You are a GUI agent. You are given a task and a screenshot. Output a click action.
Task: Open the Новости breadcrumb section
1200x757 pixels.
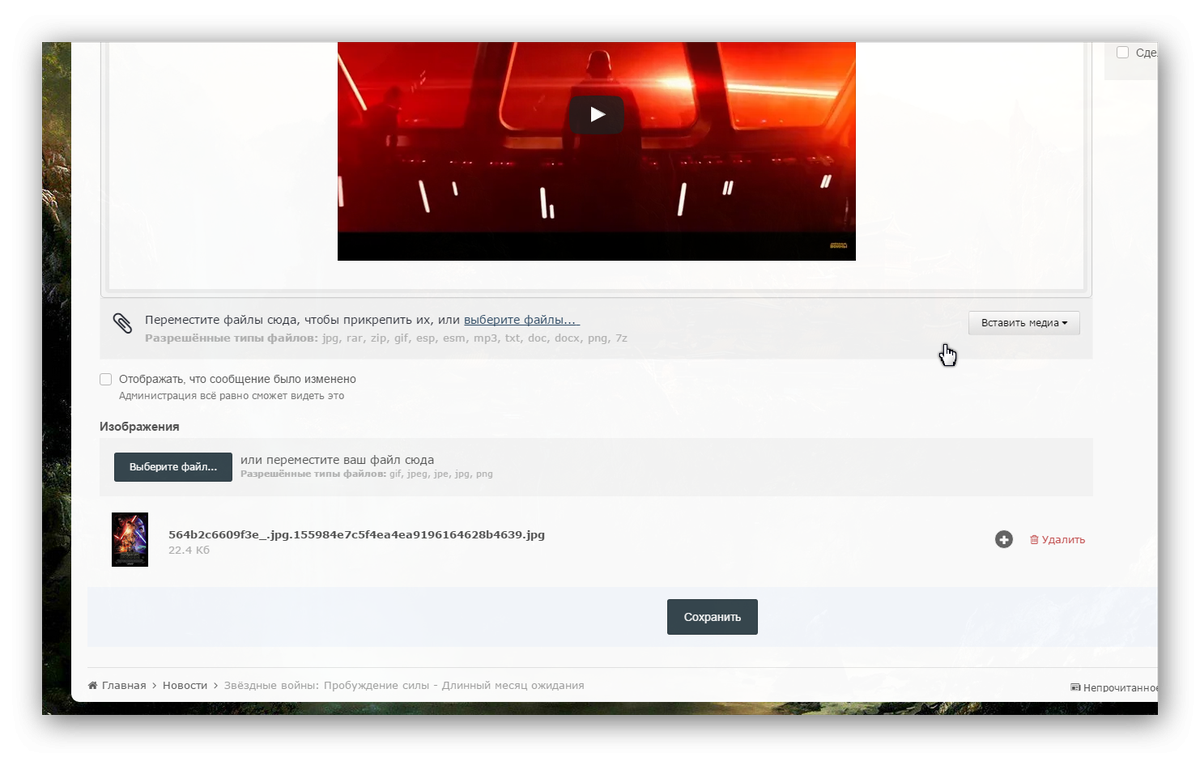click(185, 686)
